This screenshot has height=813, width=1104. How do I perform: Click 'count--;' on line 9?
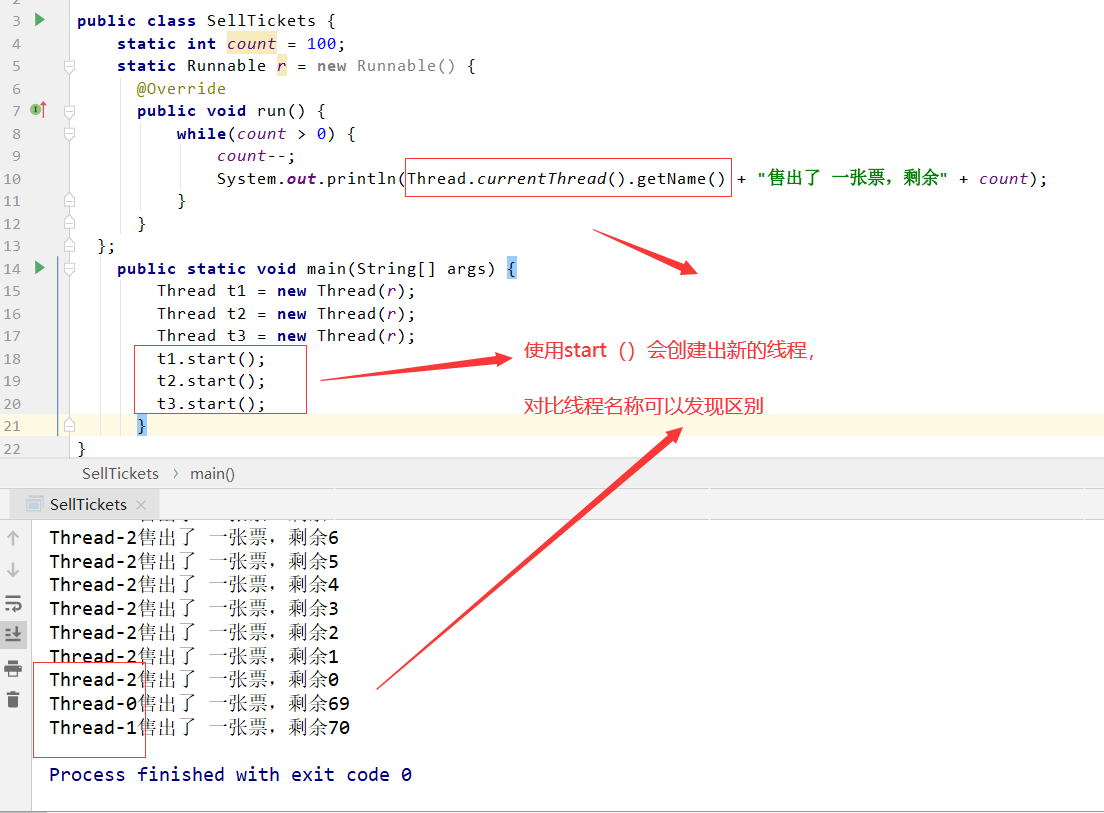click(x=256, y=156)
